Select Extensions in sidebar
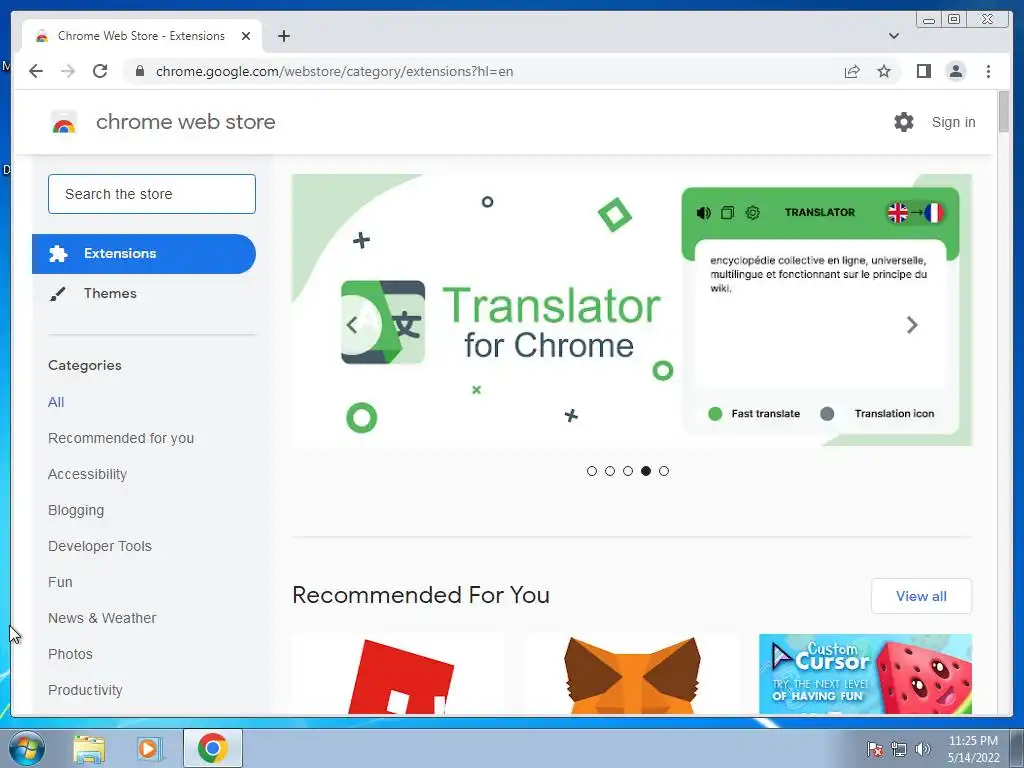 [144, 253]
